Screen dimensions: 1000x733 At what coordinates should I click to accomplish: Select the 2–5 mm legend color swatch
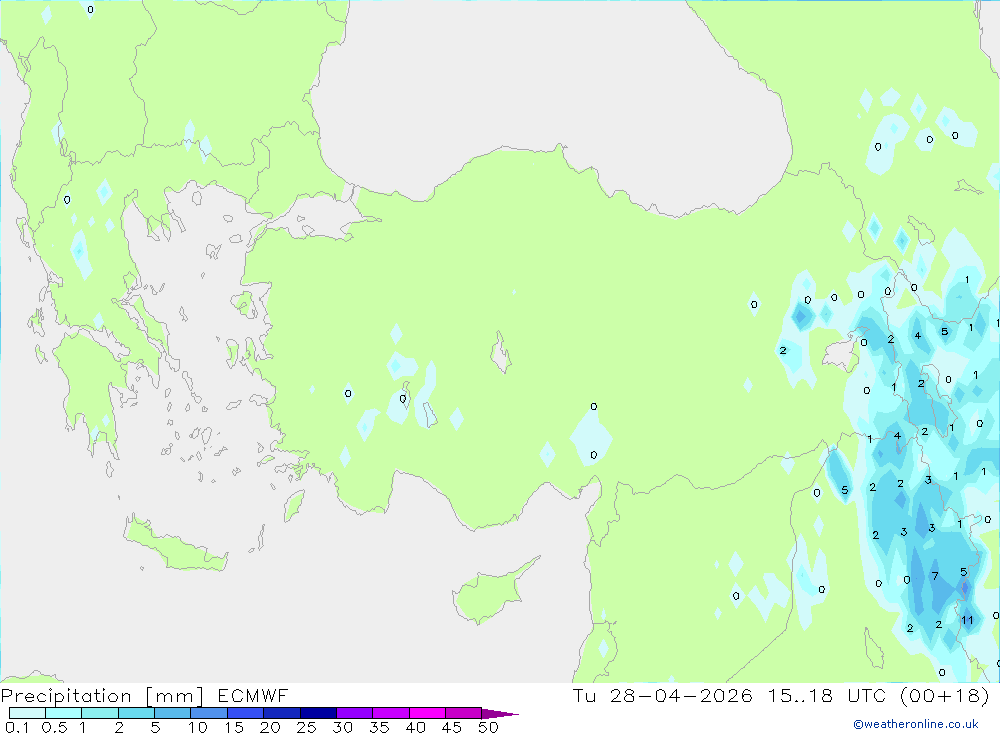(x=136, y=713)
